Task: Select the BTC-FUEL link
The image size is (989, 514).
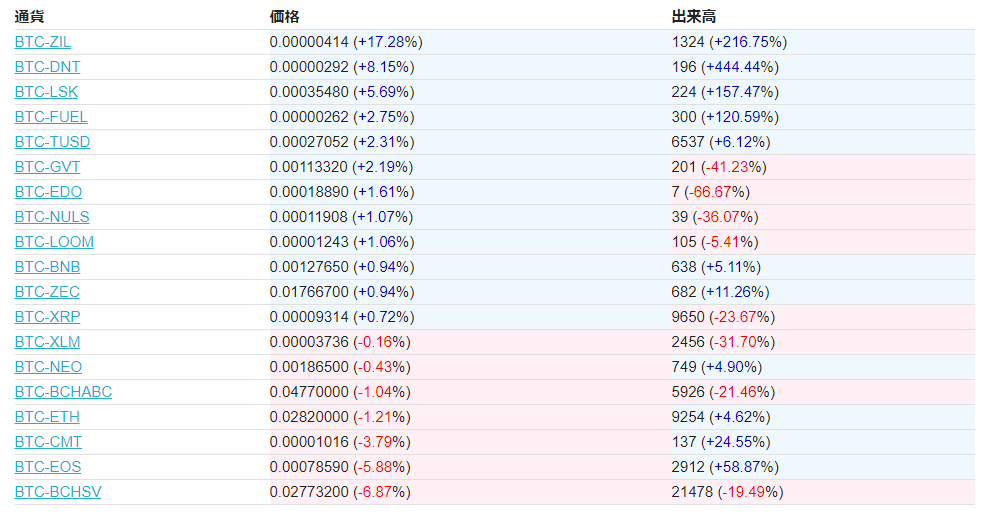Action: coord(51,117)
